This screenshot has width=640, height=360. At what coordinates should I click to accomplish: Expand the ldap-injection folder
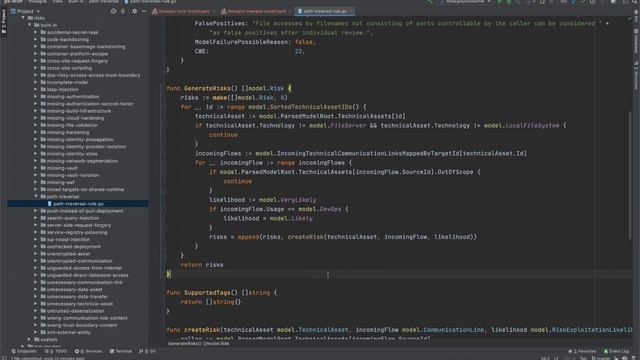click(36, 89)
